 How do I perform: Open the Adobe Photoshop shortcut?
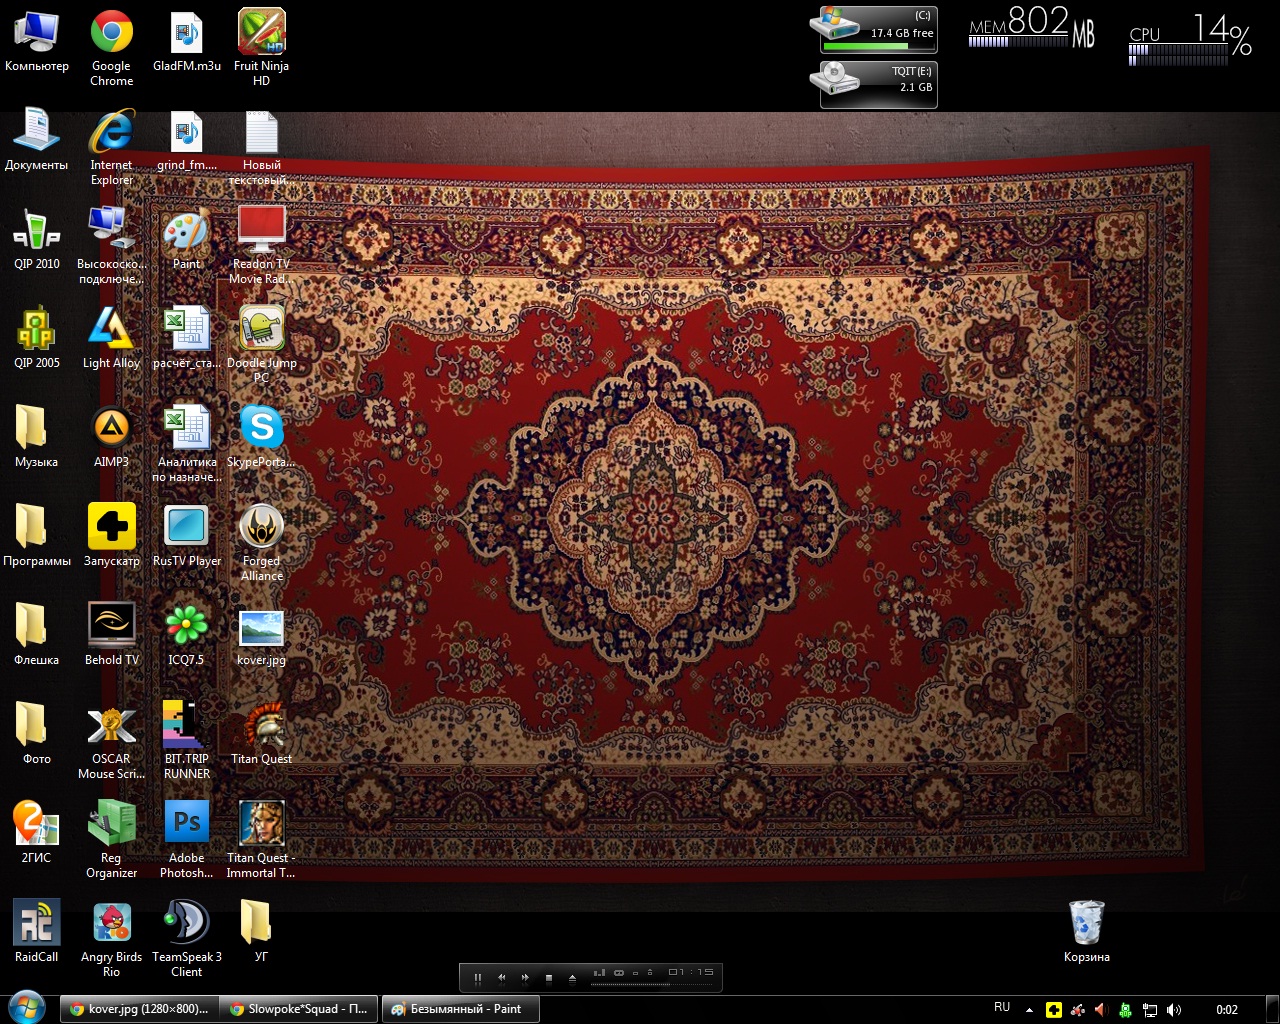click(187, 825)
